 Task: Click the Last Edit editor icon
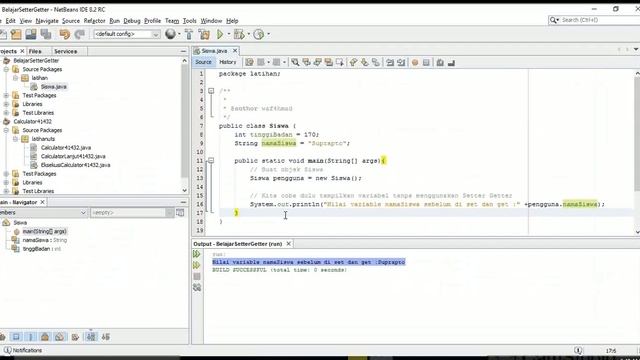pyautogui.click(x=249, y=62)
